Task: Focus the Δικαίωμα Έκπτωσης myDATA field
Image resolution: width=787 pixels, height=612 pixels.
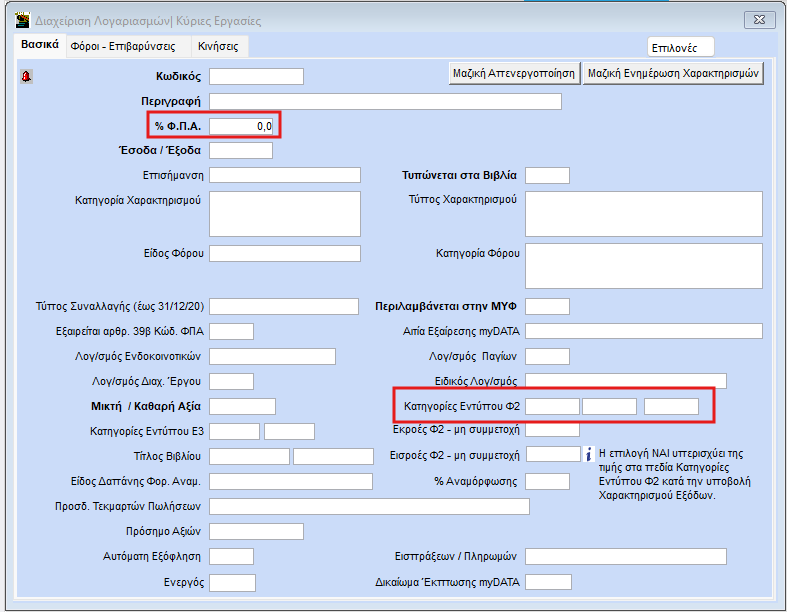Action: 548,582
